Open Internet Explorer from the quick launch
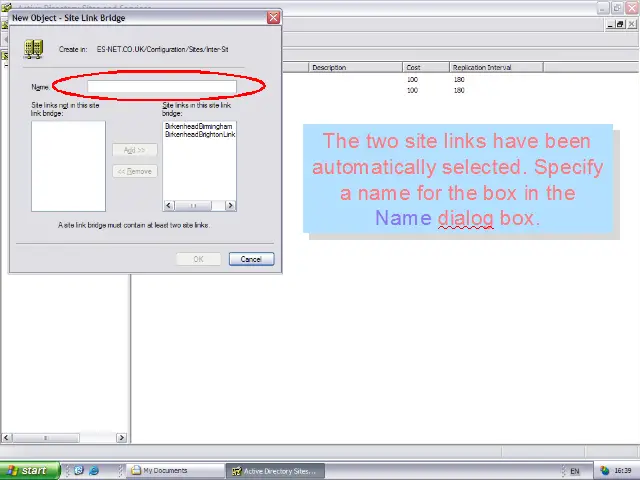Screen dimensions: 640x480 point(94,470)
